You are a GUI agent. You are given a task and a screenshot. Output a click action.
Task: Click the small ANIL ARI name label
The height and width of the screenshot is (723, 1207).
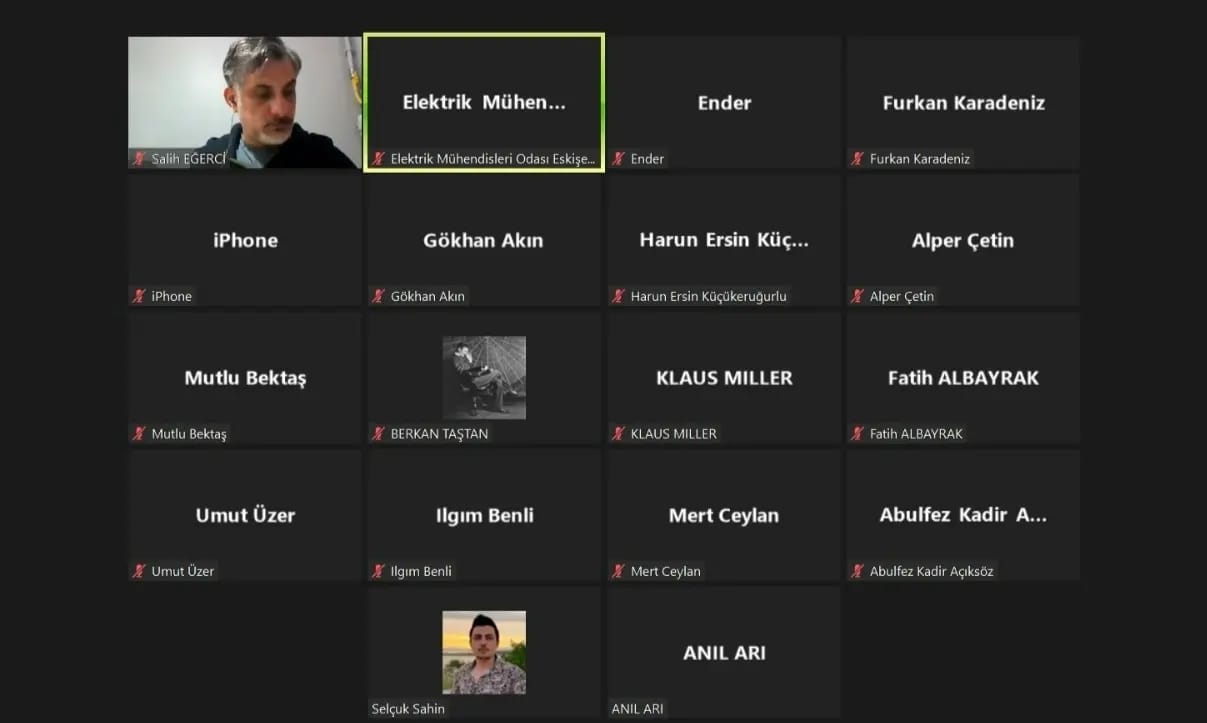pos(638,709)
